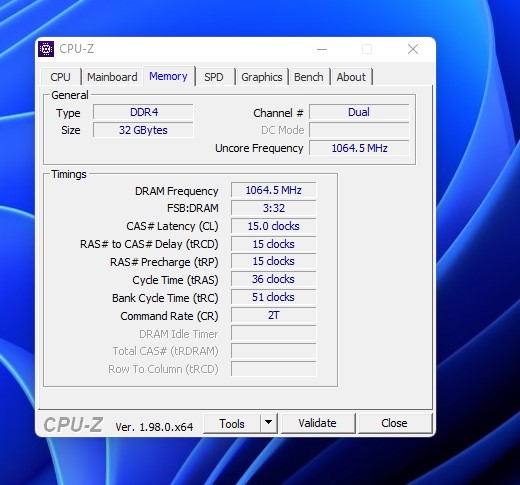Click the FSB:DRAM label
The image size is (520, 485).
tap(193, 208)
